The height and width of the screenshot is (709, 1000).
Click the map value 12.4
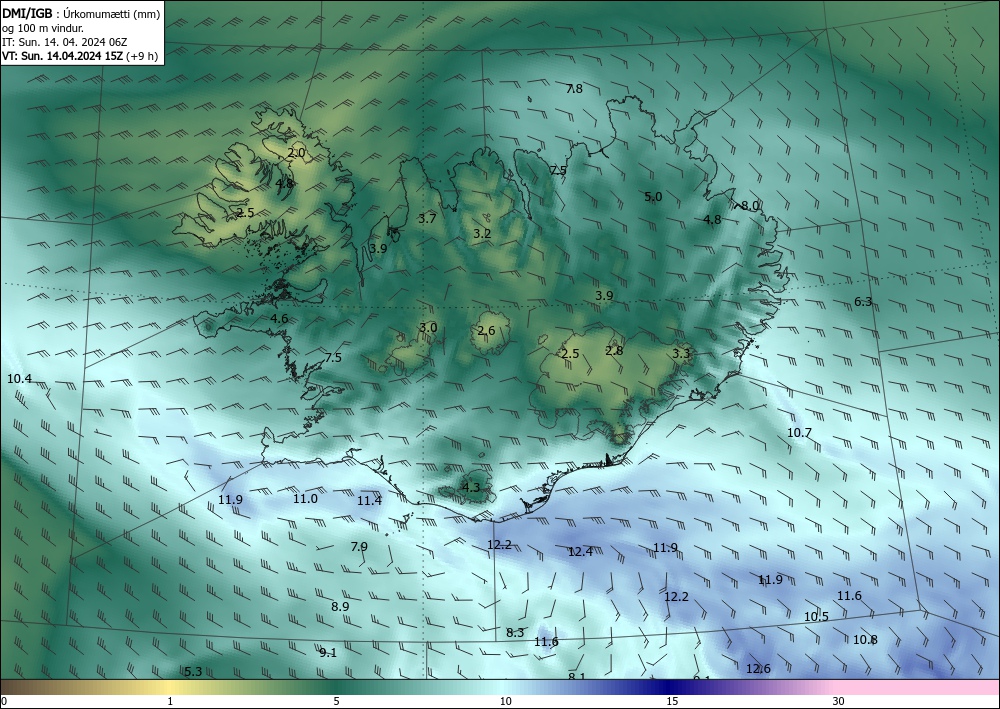pos(580,552)
